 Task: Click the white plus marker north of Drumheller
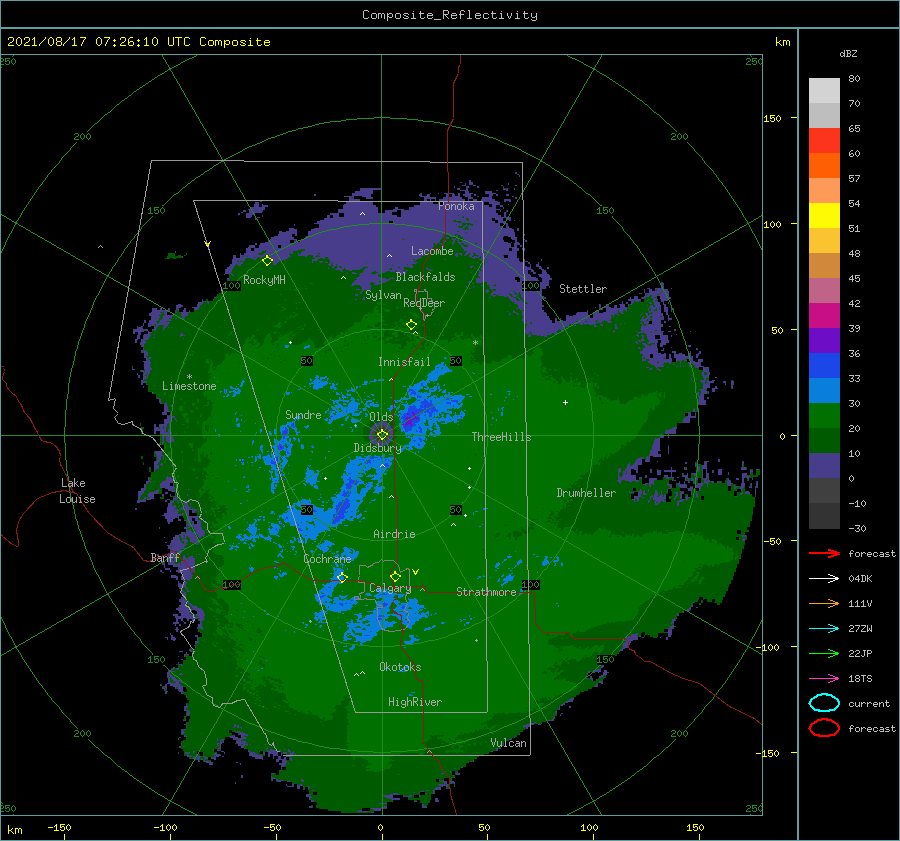tap(565, 402)
